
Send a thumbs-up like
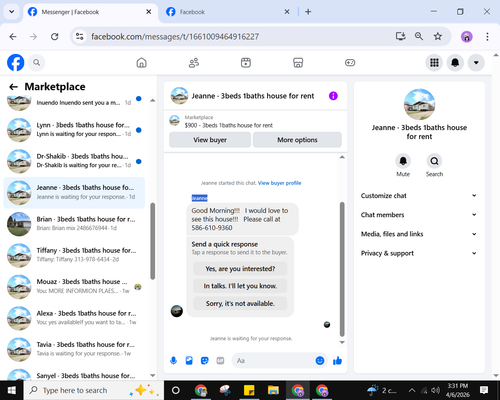(x=337, y=360)
